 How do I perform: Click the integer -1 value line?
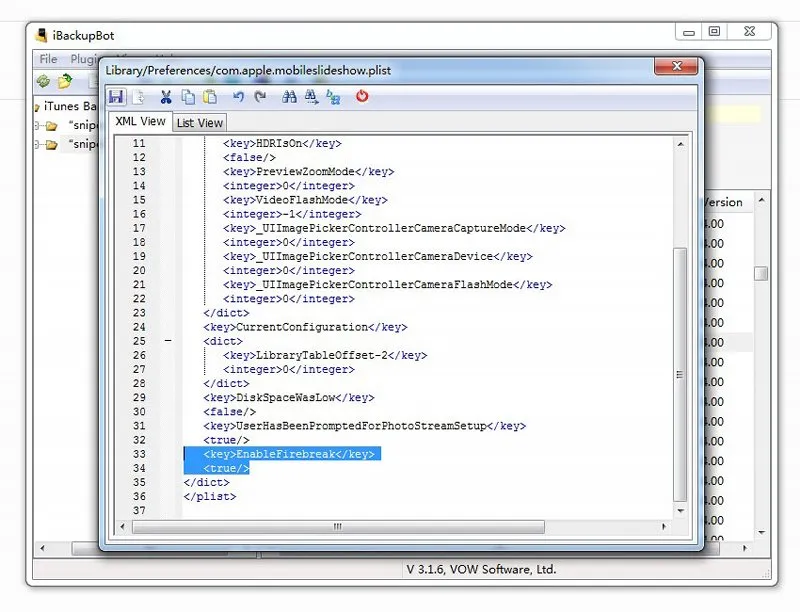(x=292, y=214)
